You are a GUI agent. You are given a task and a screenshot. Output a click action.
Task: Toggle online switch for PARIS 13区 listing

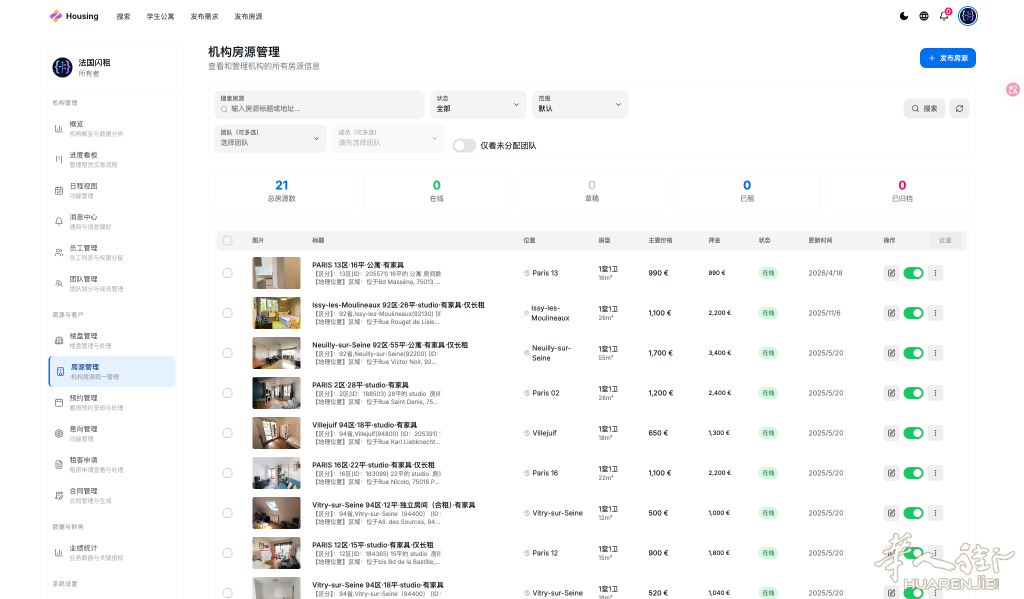(914, 273)
